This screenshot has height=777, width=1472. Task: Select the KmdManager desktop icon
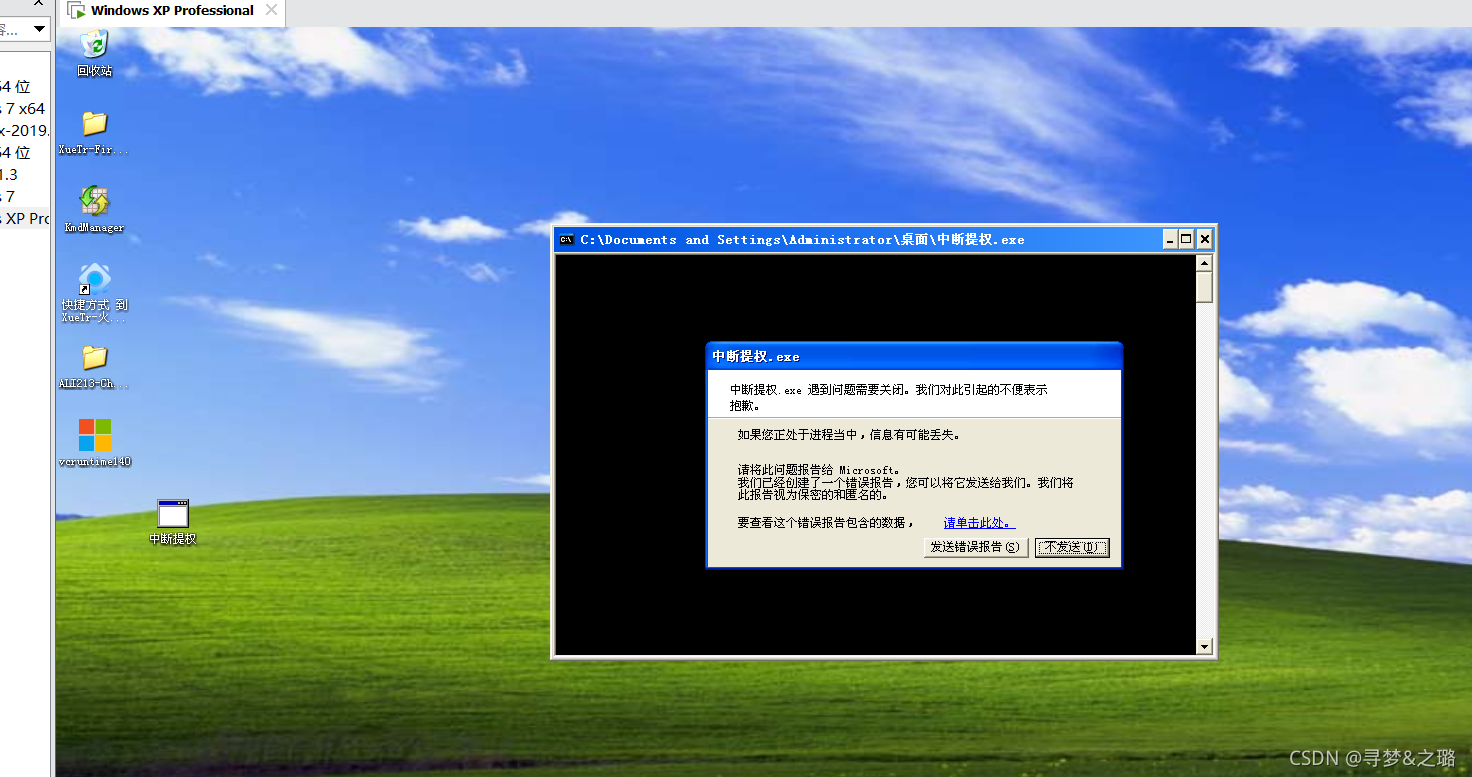point(94,209)
